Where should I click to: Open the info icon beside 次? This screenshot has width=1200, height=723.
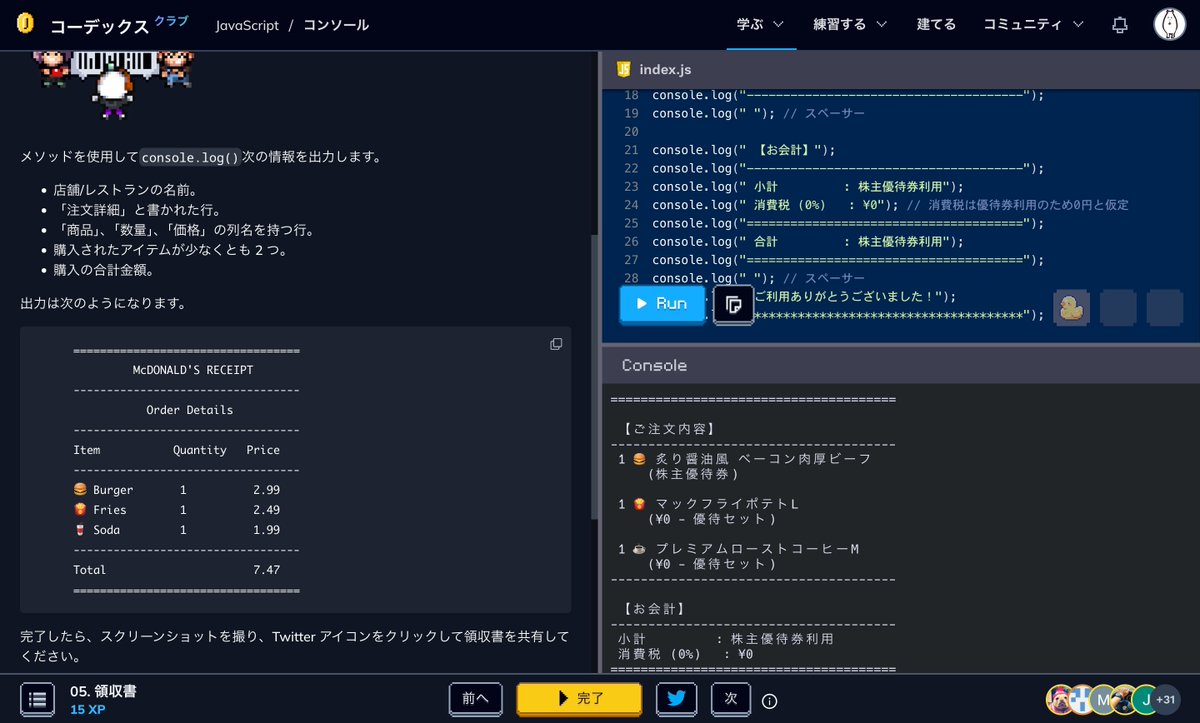click(769, 700)
